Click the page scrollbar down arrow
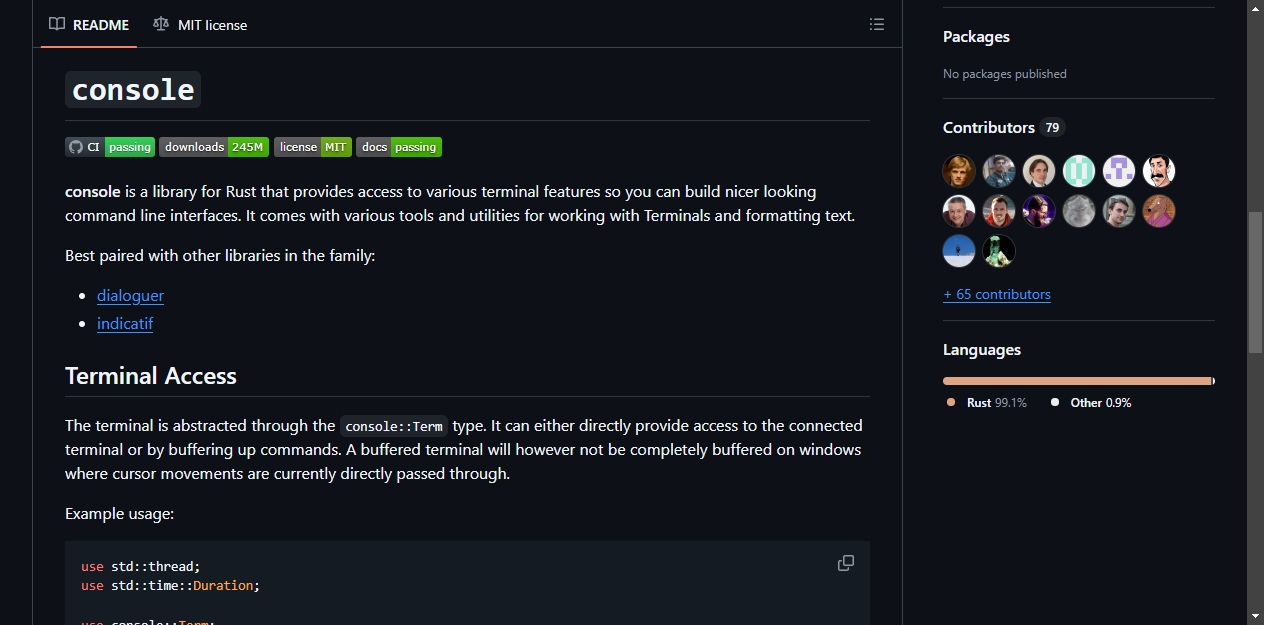 pyautogui.click(x=1255, y=615)
